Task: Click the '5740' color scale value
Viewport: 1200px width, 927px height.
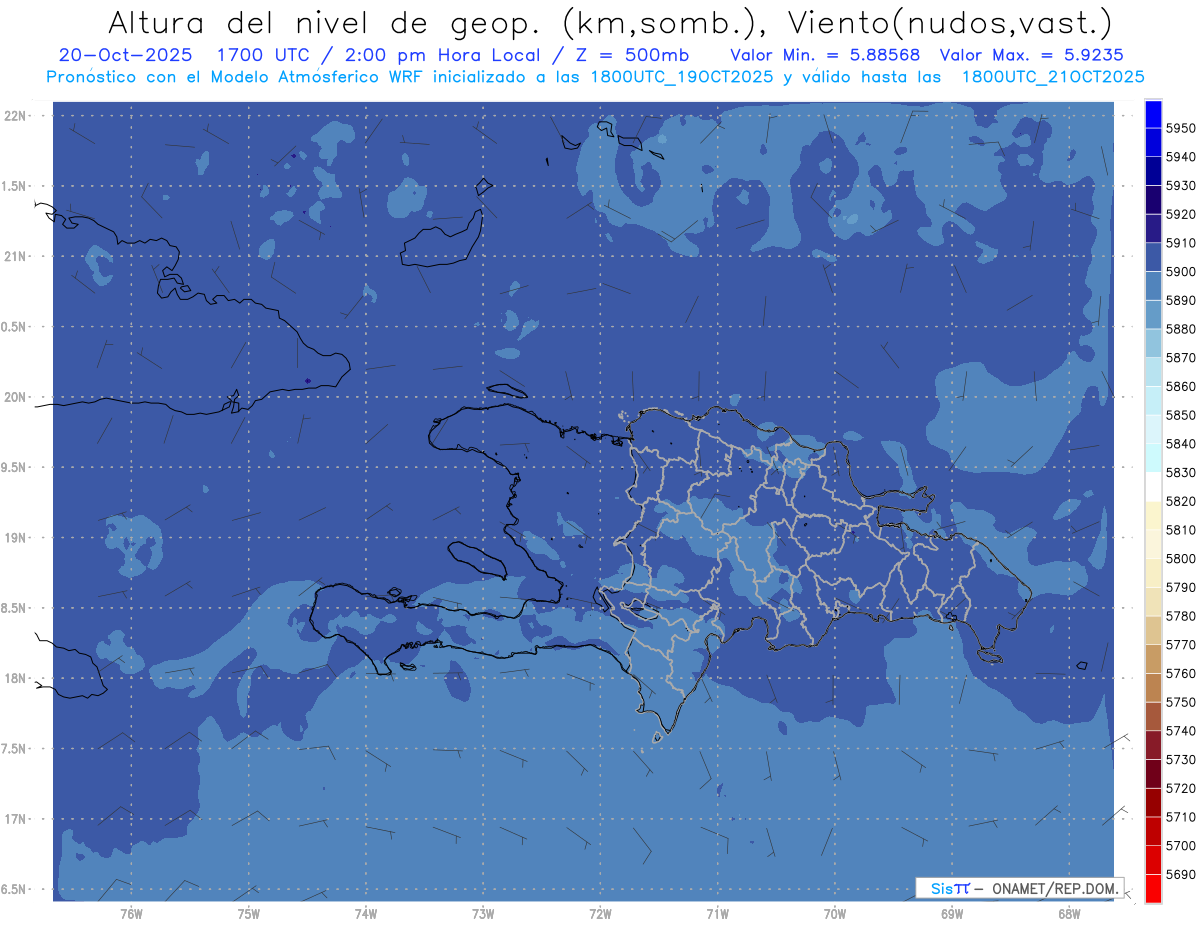Action: point(1181,731)
